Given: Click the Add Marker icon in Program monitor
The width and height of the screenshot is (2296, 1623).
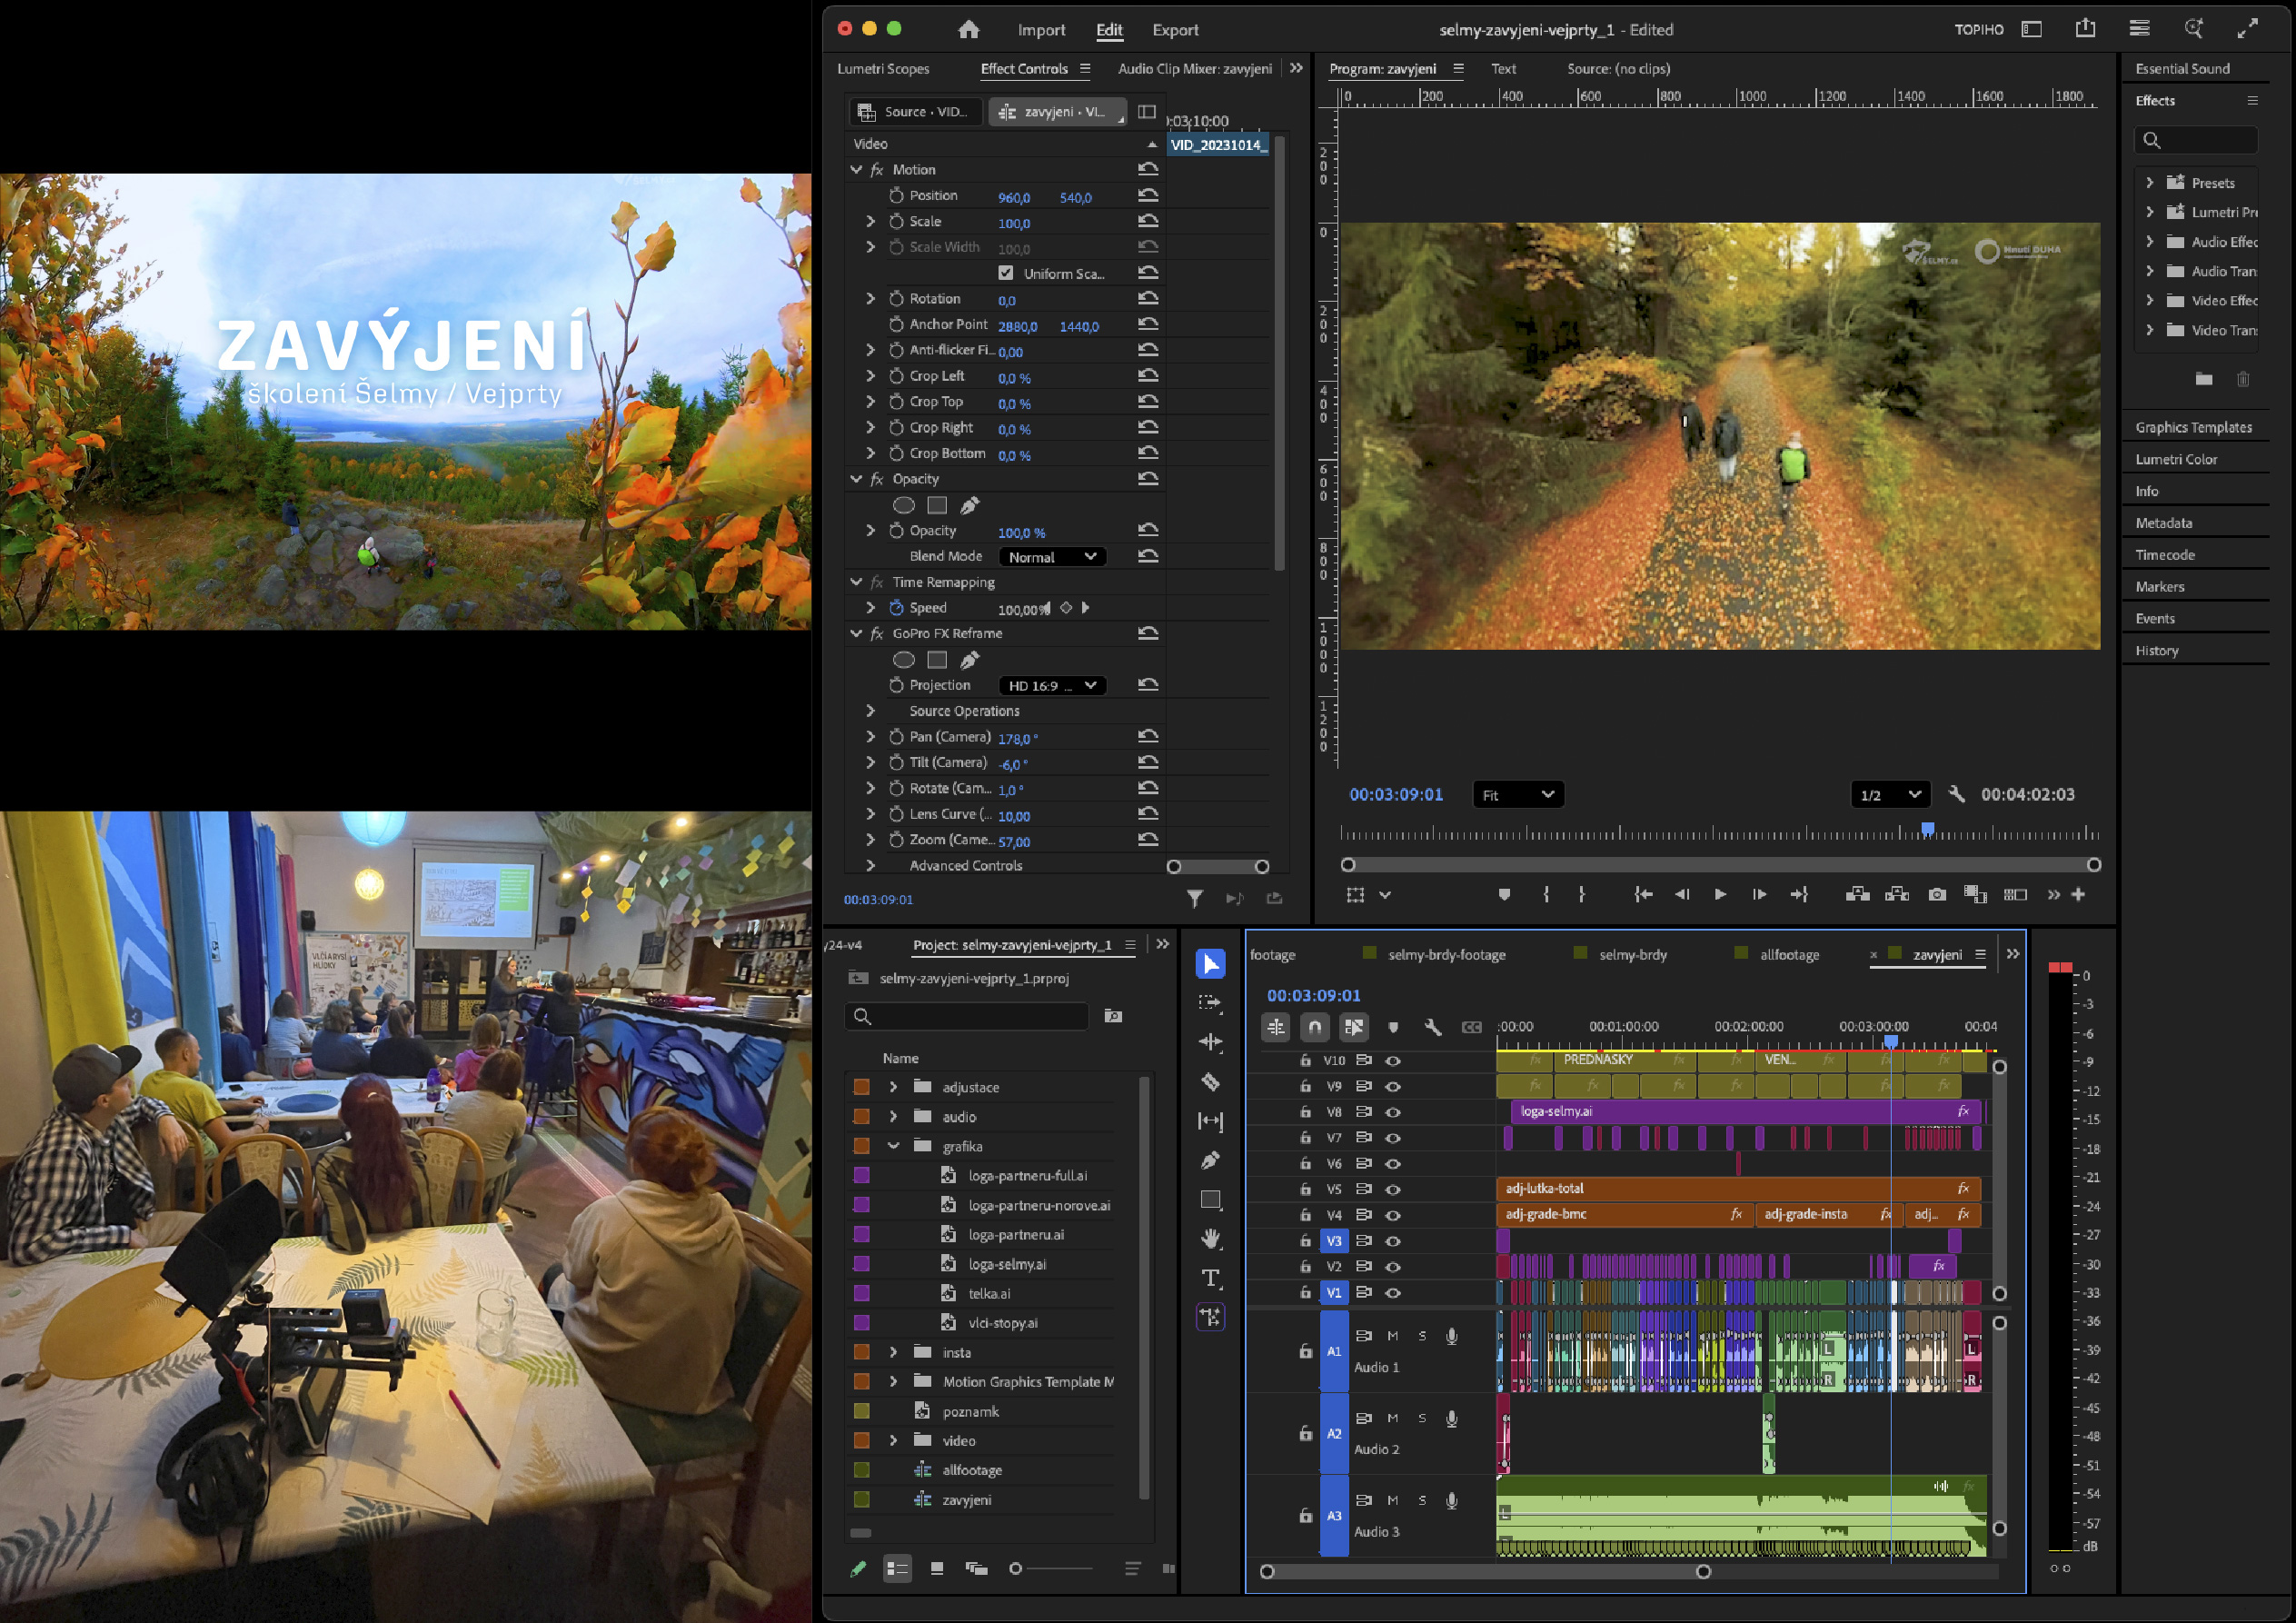Looking at the screenshot, I should coord(1503,895).
